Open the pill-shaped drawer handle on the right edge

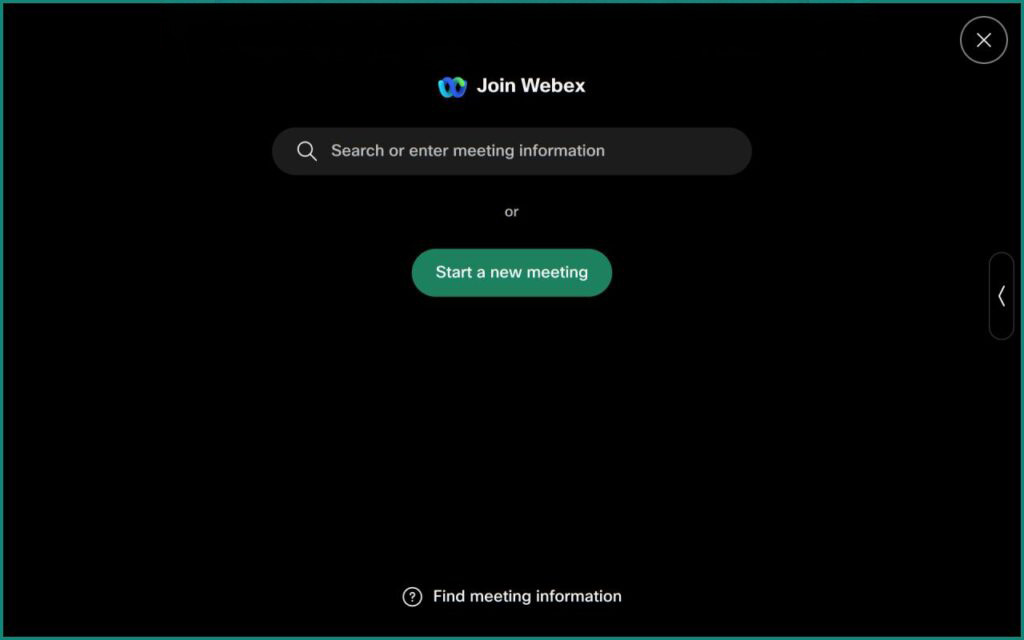coord(1001,296)
